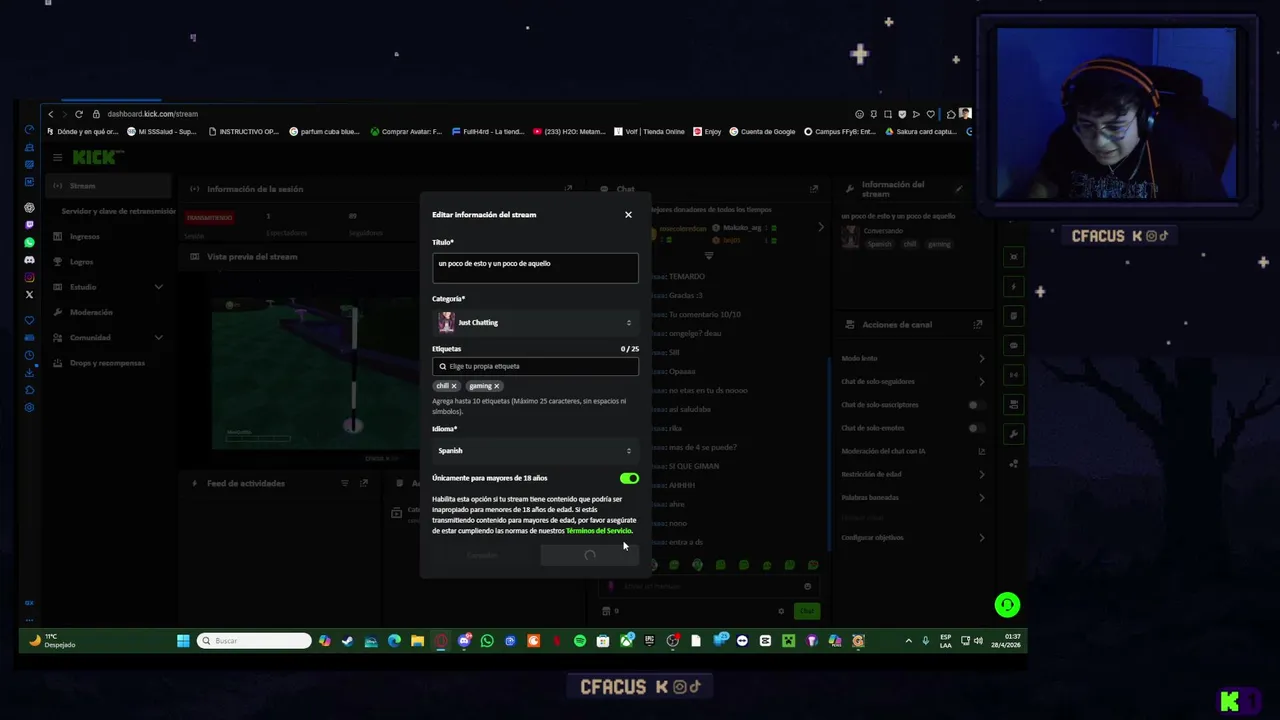Click the Elige tu propia etiqueta search field
Viewport: 1280px width, 720px height.
click(535, 366)
